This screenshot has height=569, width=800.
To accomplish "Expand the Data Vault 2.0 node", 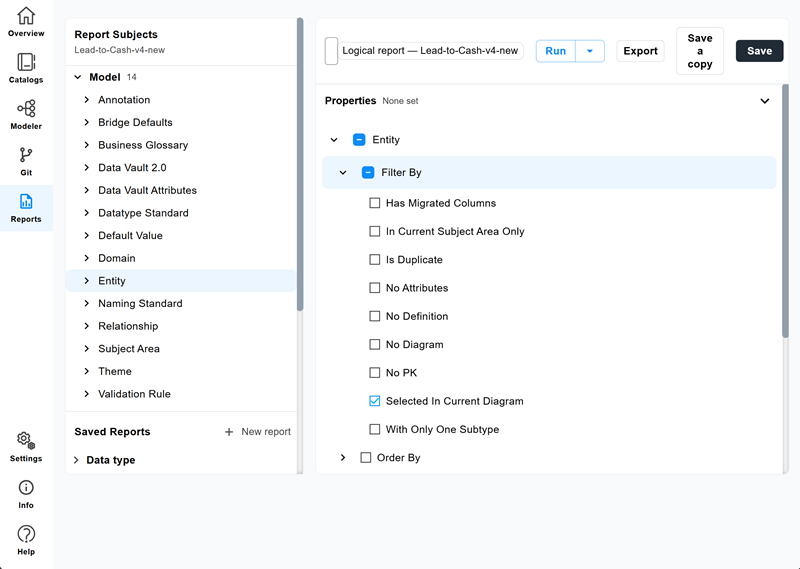I will 87,167.
